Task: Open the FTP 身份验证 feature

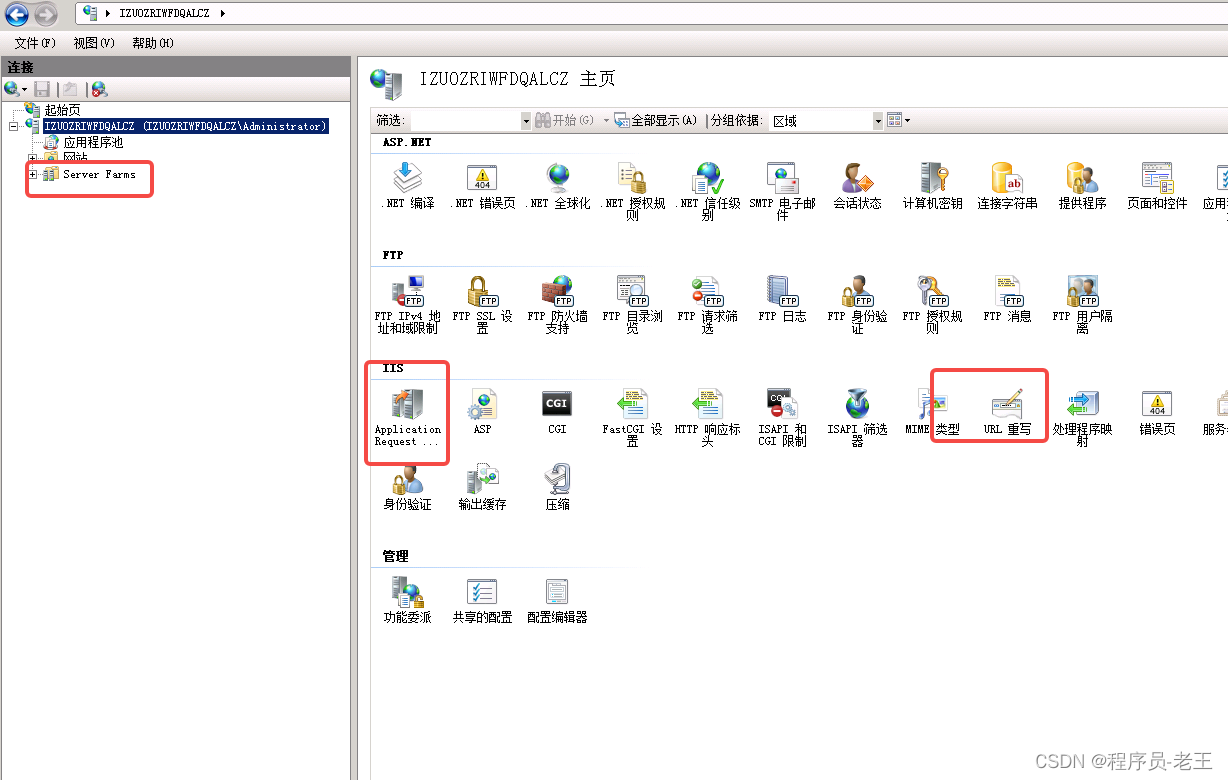Action: click(x=857, y=304)
